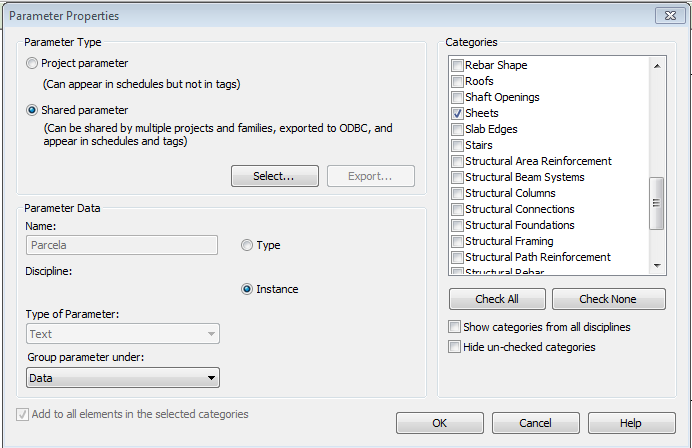Click the categories list scroll-up arrow
This screenshot has height=448, width=692.
pos(657,66)
